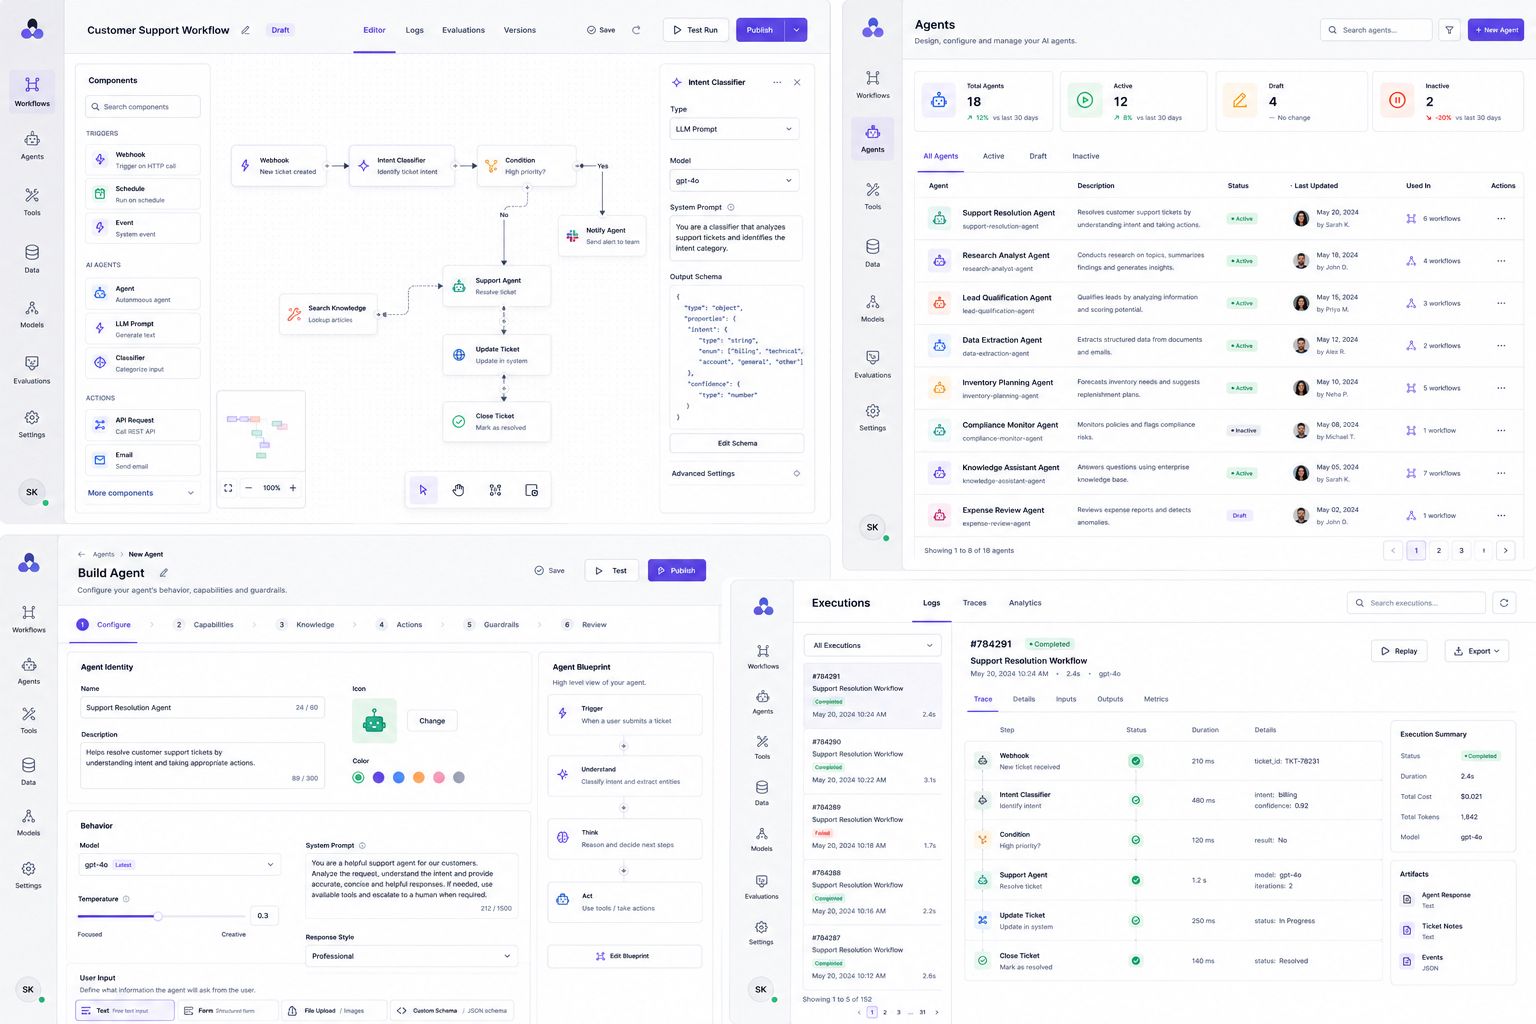This screenshot has height=1024, width=1536.
Task: Open dropdown arrow next to workflow Publish button
Action: tap(797, 30)
